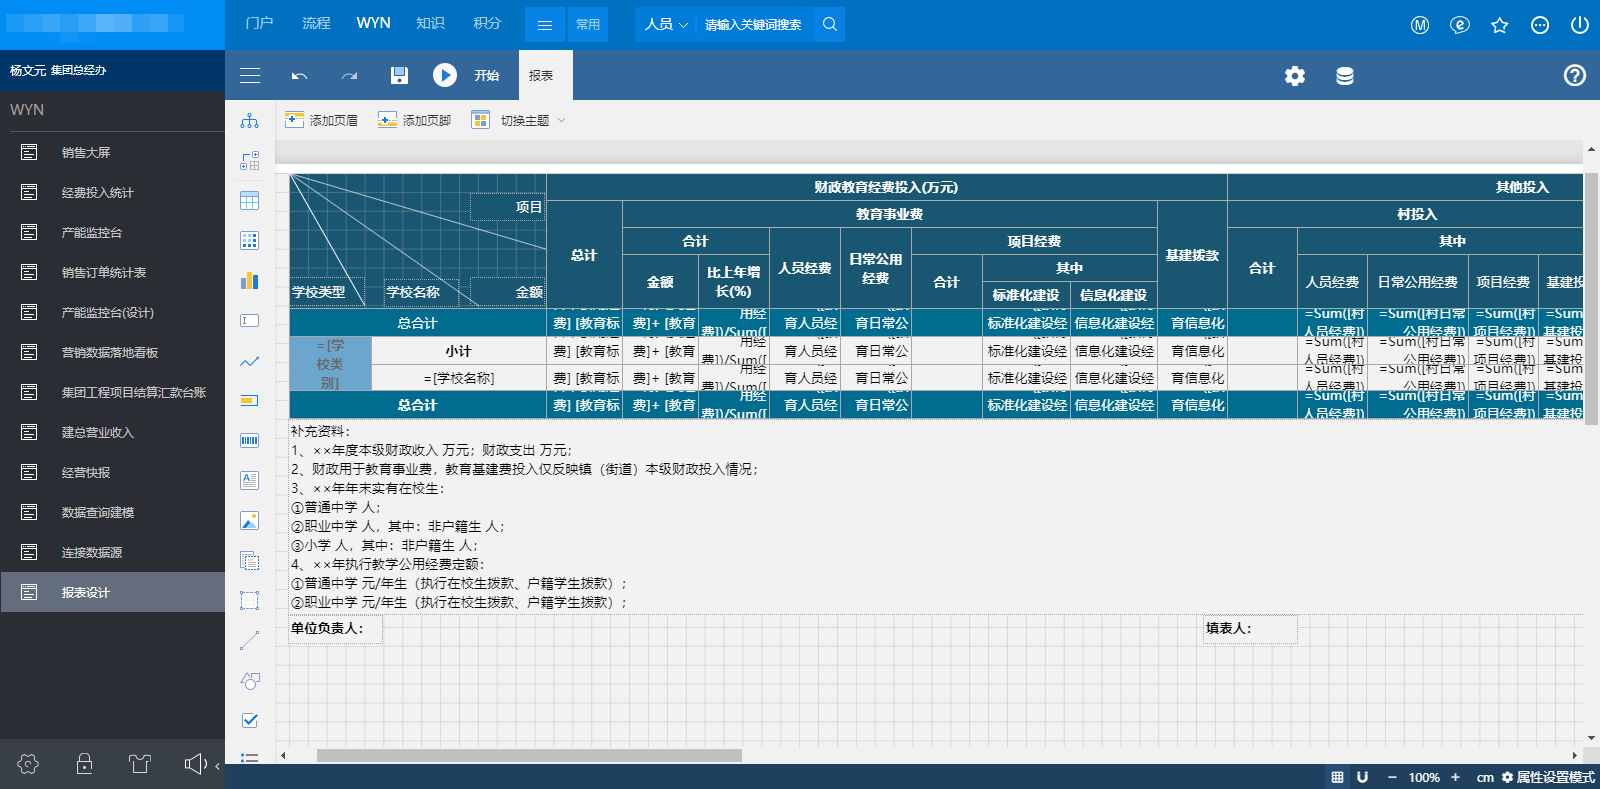Viewport: 1600px width, 789px height.
Task: Open the report explorer tree icon
Action: point(250,121)
